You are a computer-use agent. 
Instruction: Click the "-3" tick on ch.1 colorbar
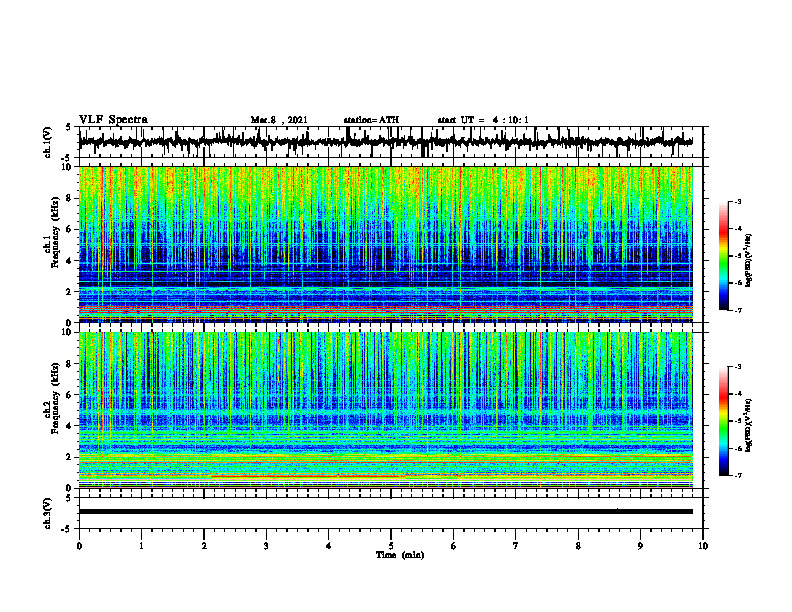738,202
